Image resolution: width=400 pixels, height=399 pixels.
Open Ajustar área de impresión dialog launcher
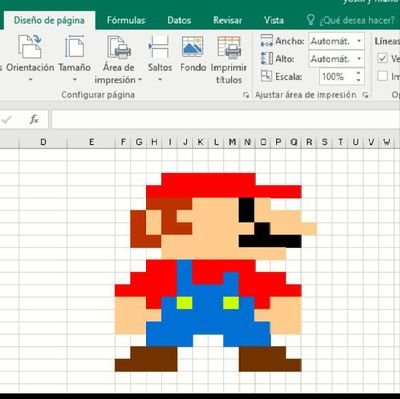(365, 95)
